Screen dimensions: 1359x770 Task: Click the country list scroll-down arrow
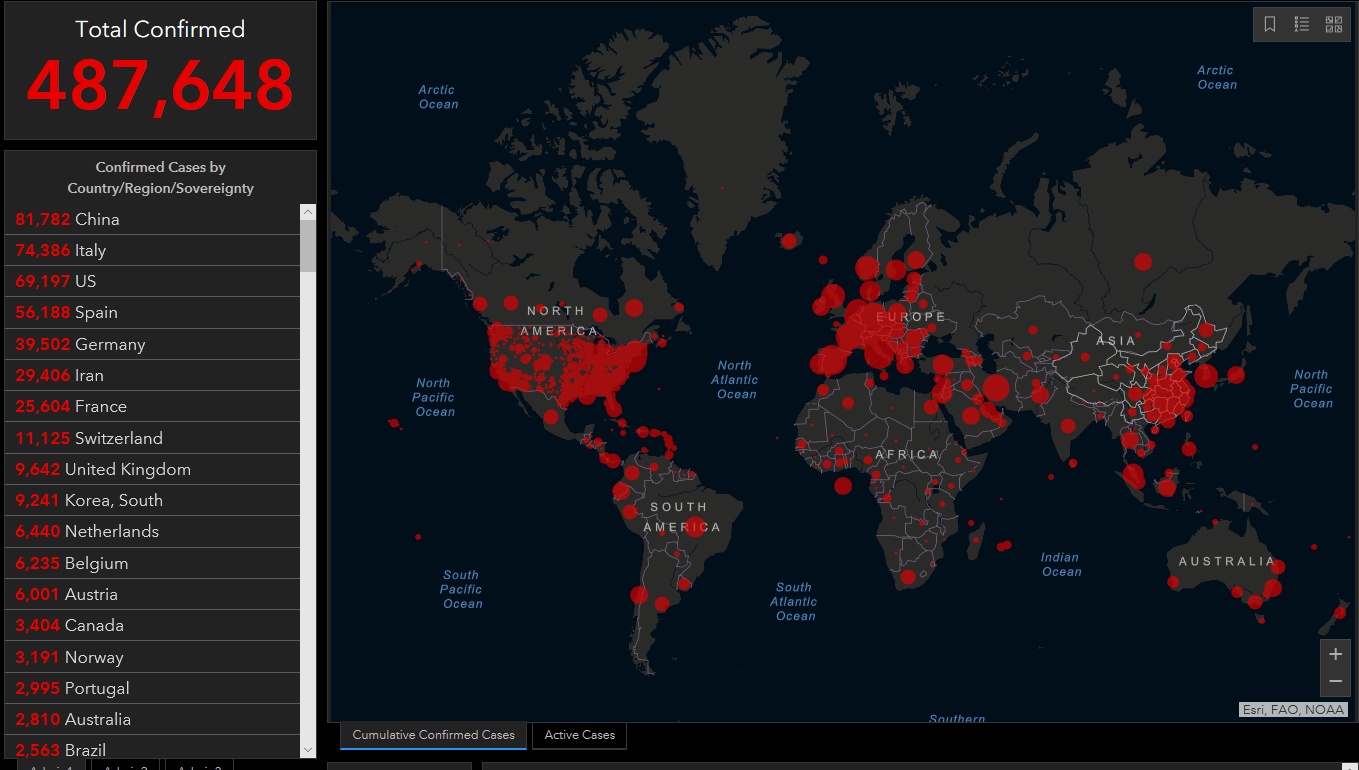(x=308, y=749)
